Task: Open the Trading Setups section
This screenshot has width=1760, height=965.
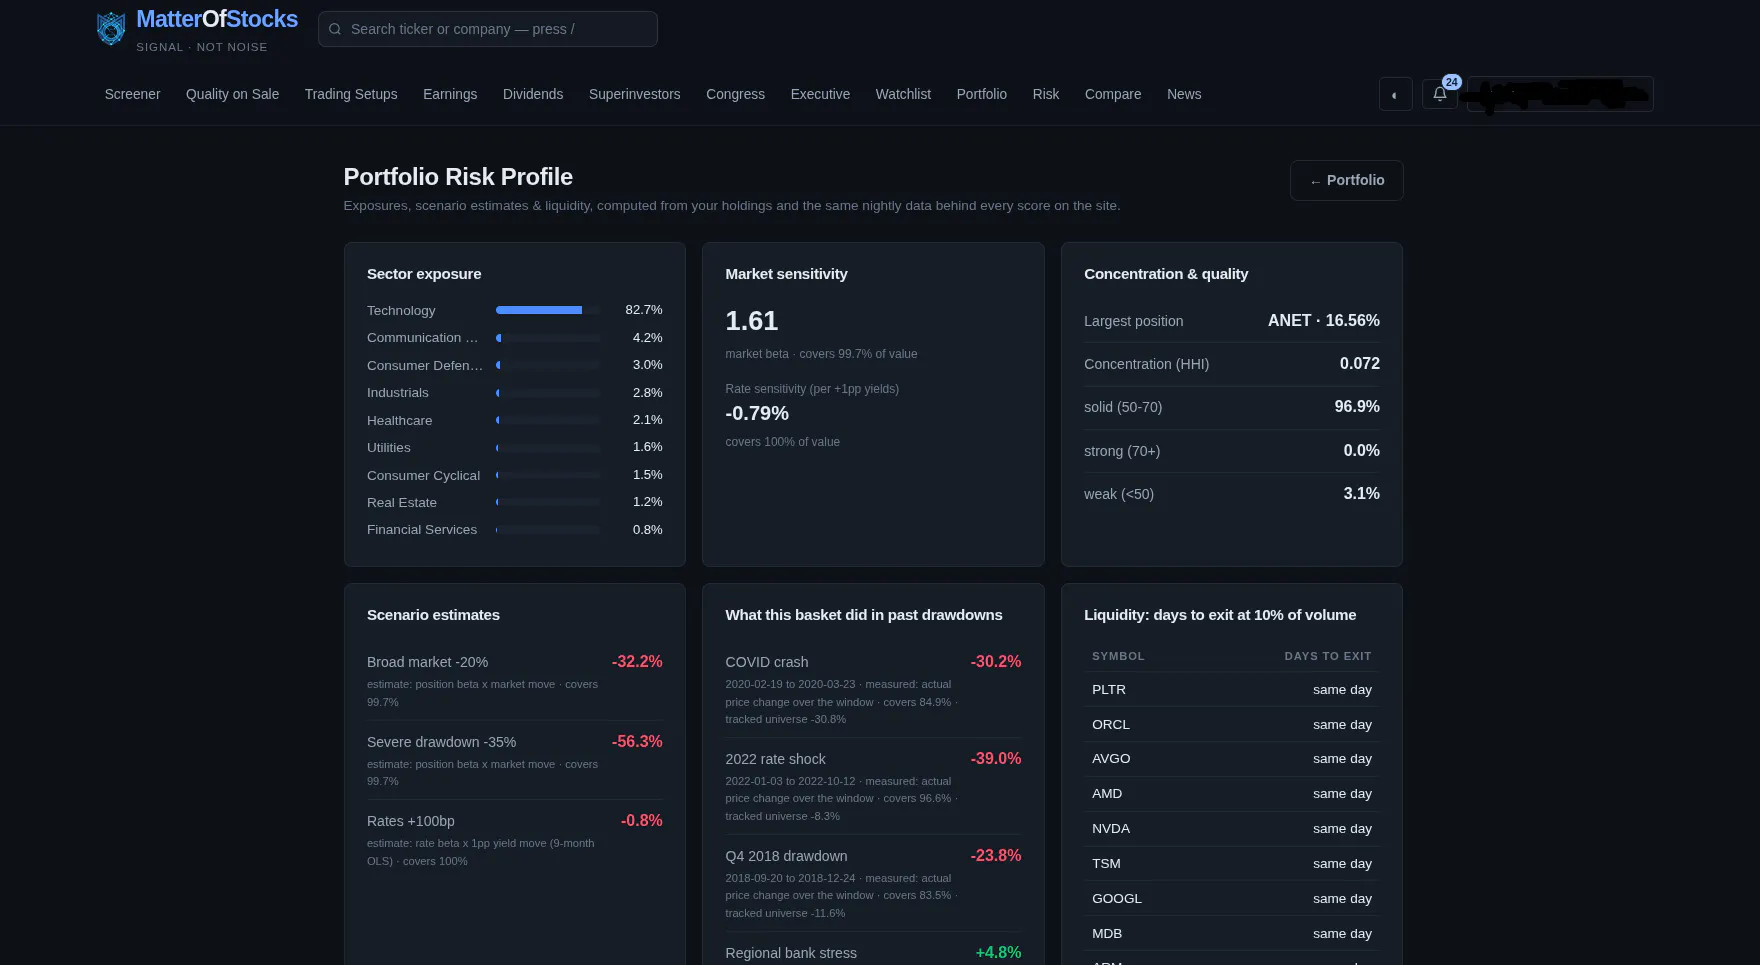Action: 351,94
